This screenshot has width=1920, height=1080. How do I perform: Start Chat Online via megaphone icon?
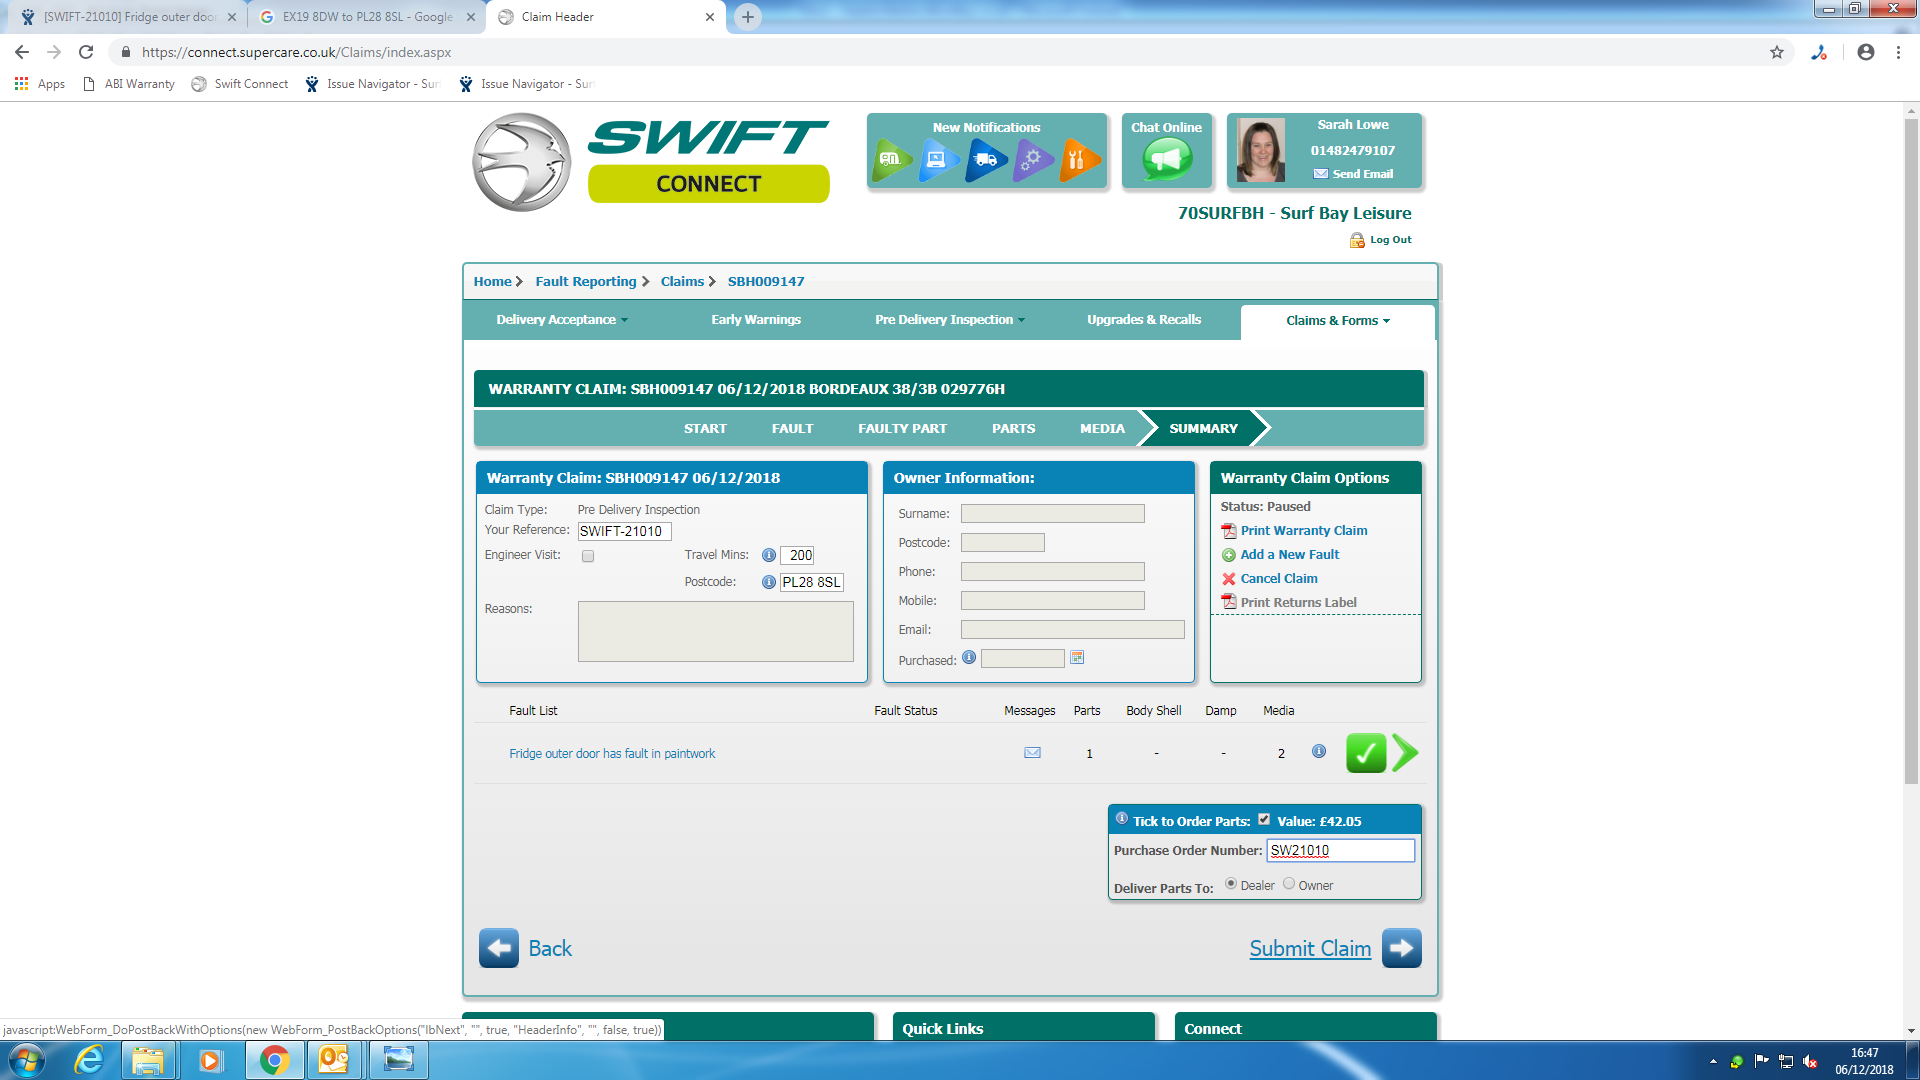click(x=1166, y=160)
